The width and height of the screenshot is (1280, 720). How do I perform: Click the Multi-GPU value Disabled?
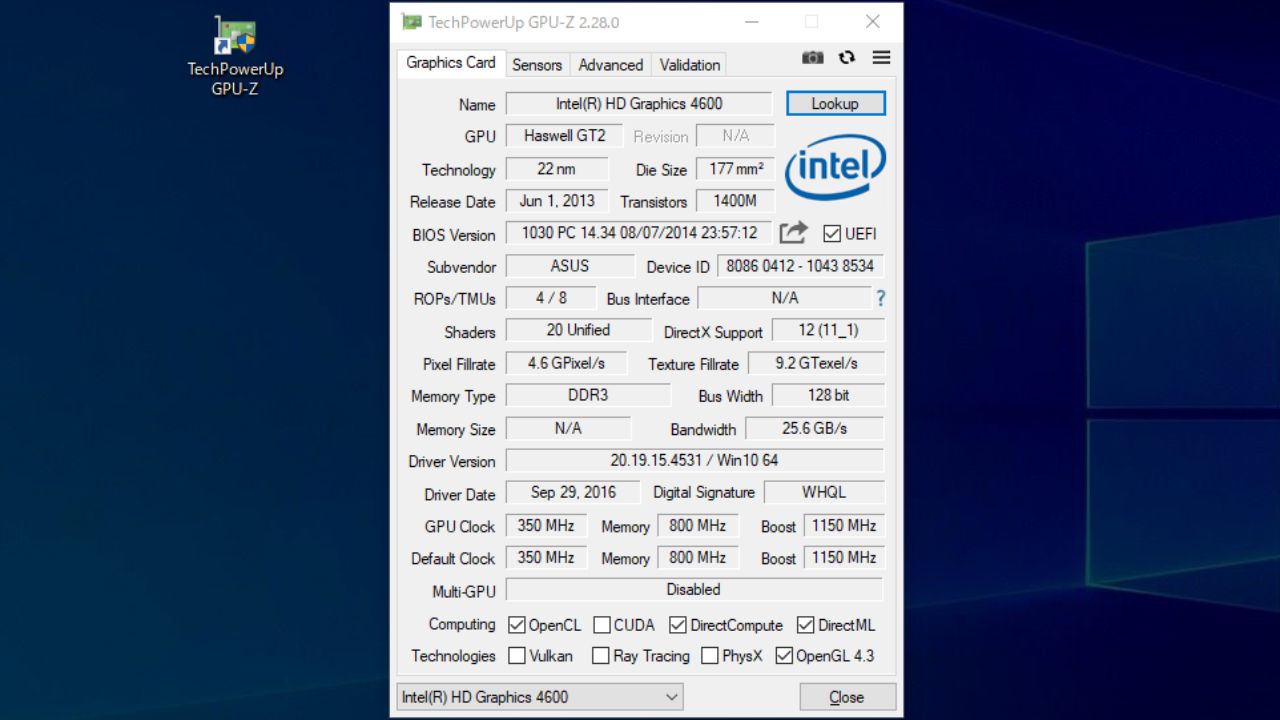click(x=694, y=589)
